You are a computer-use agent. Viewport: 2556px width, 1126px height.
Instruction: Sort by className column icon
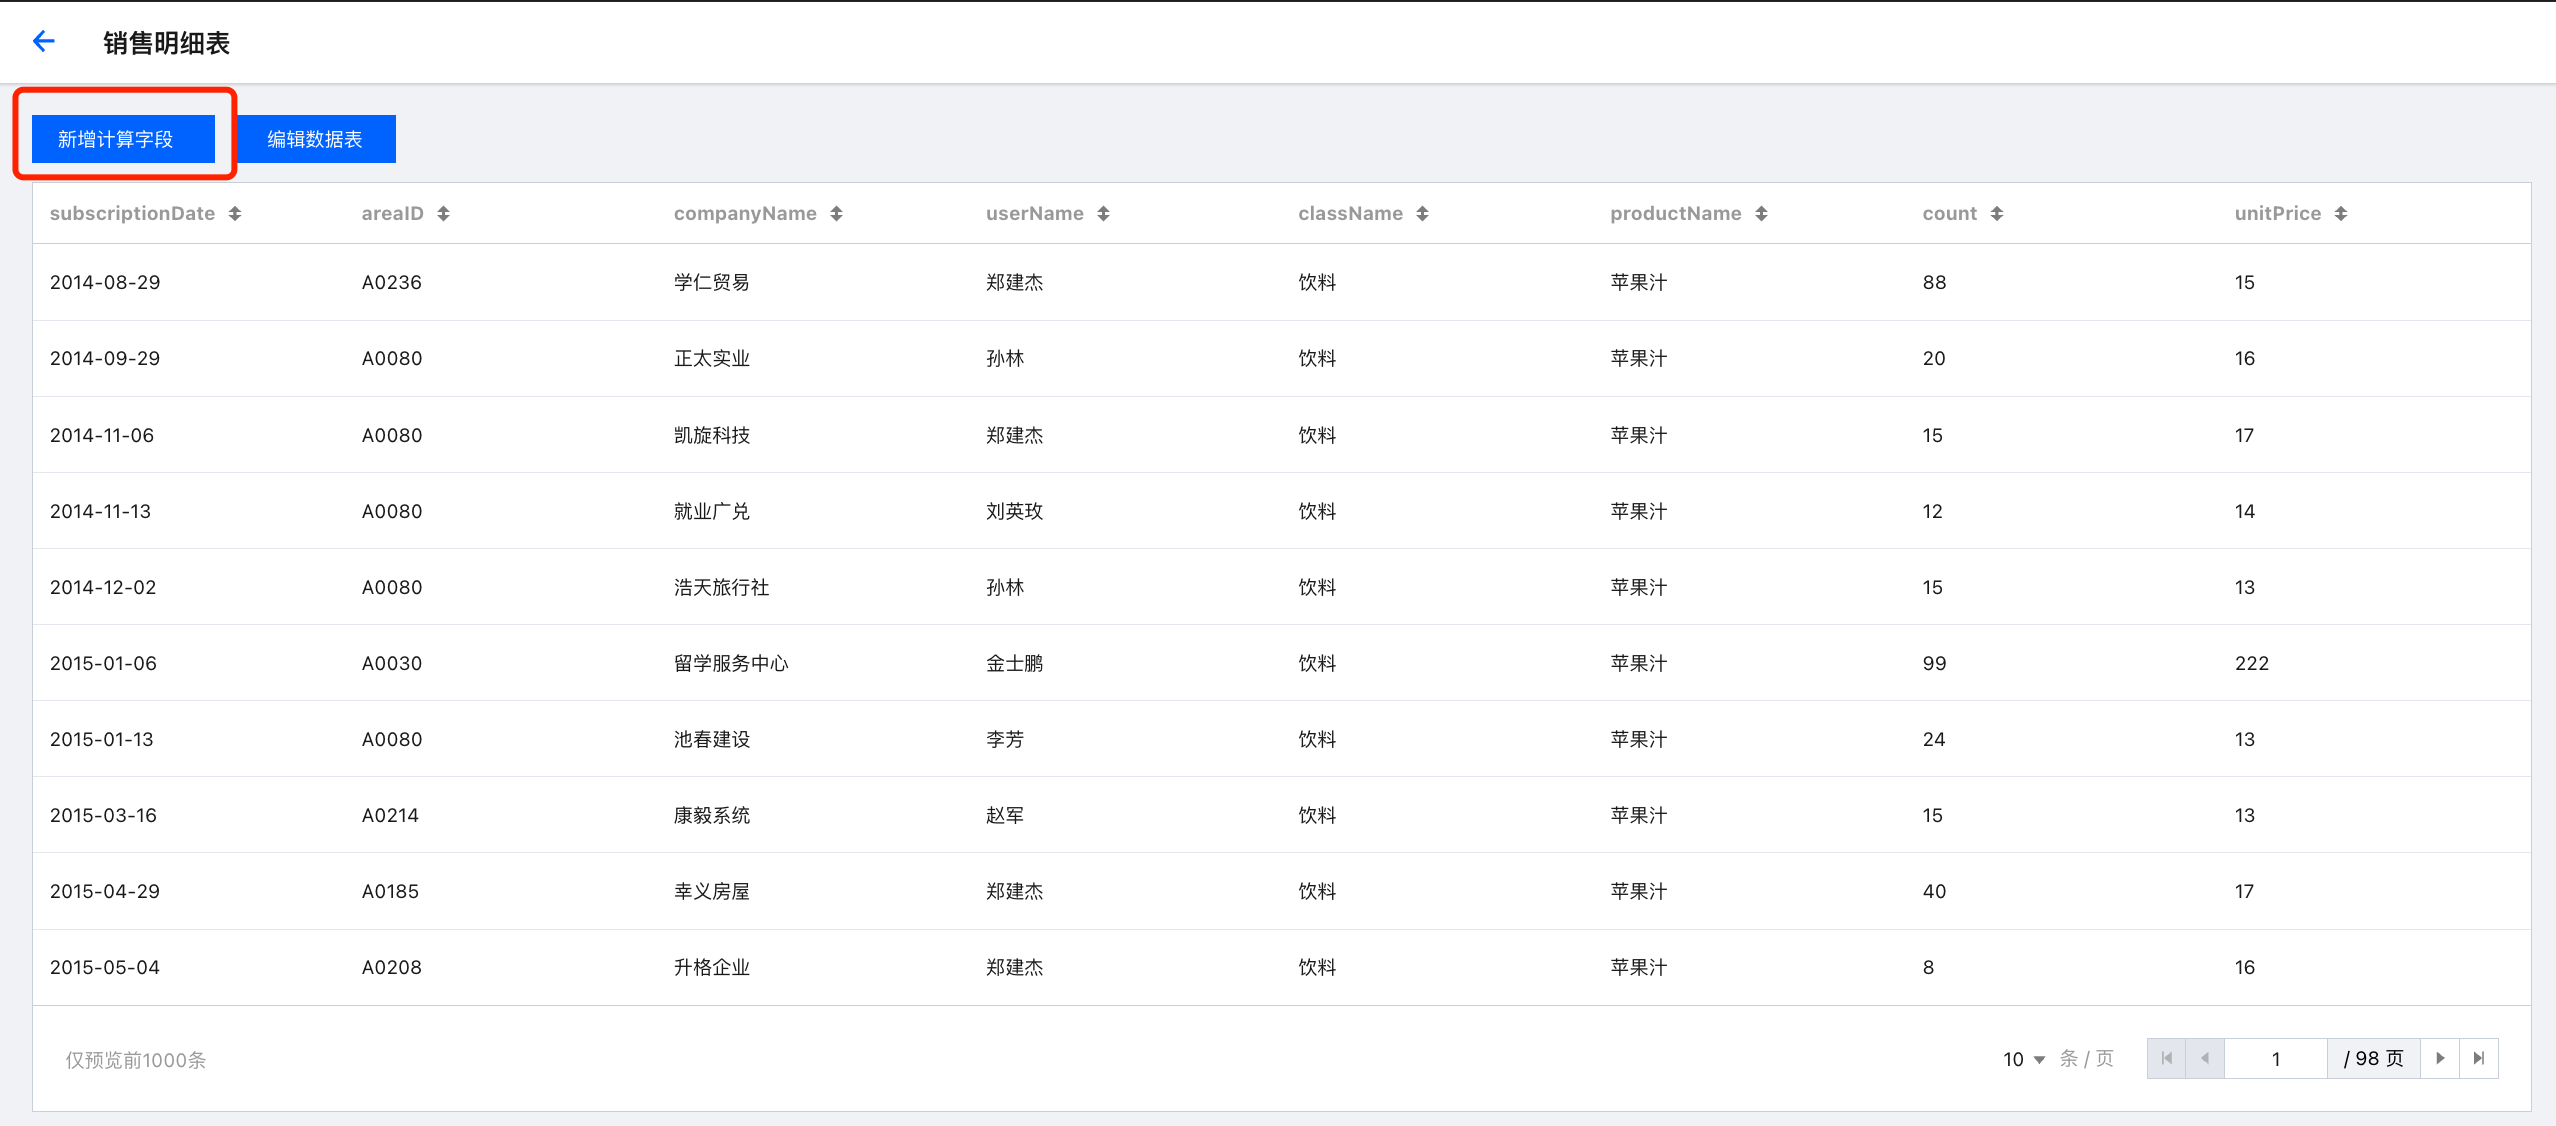click(1422, 213)
